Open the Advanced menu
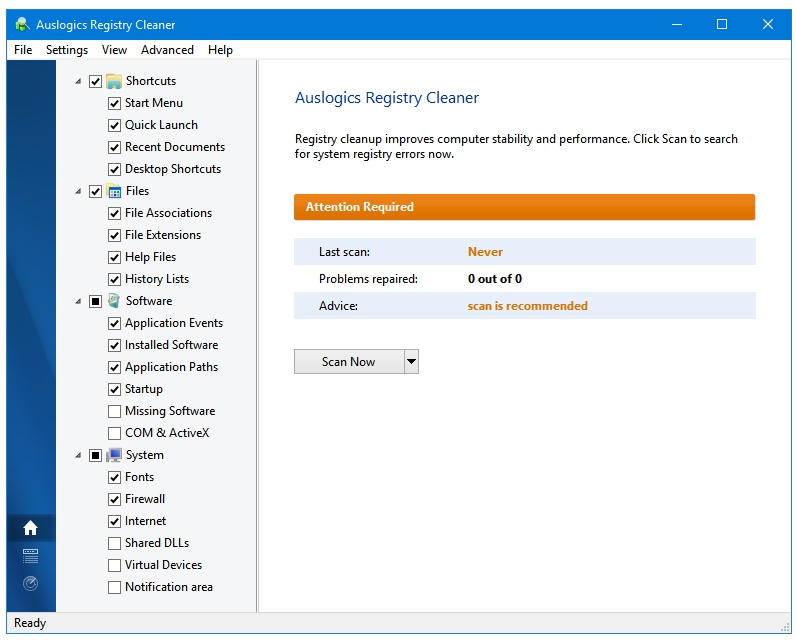The image size is (796, 640). (167, 50)
